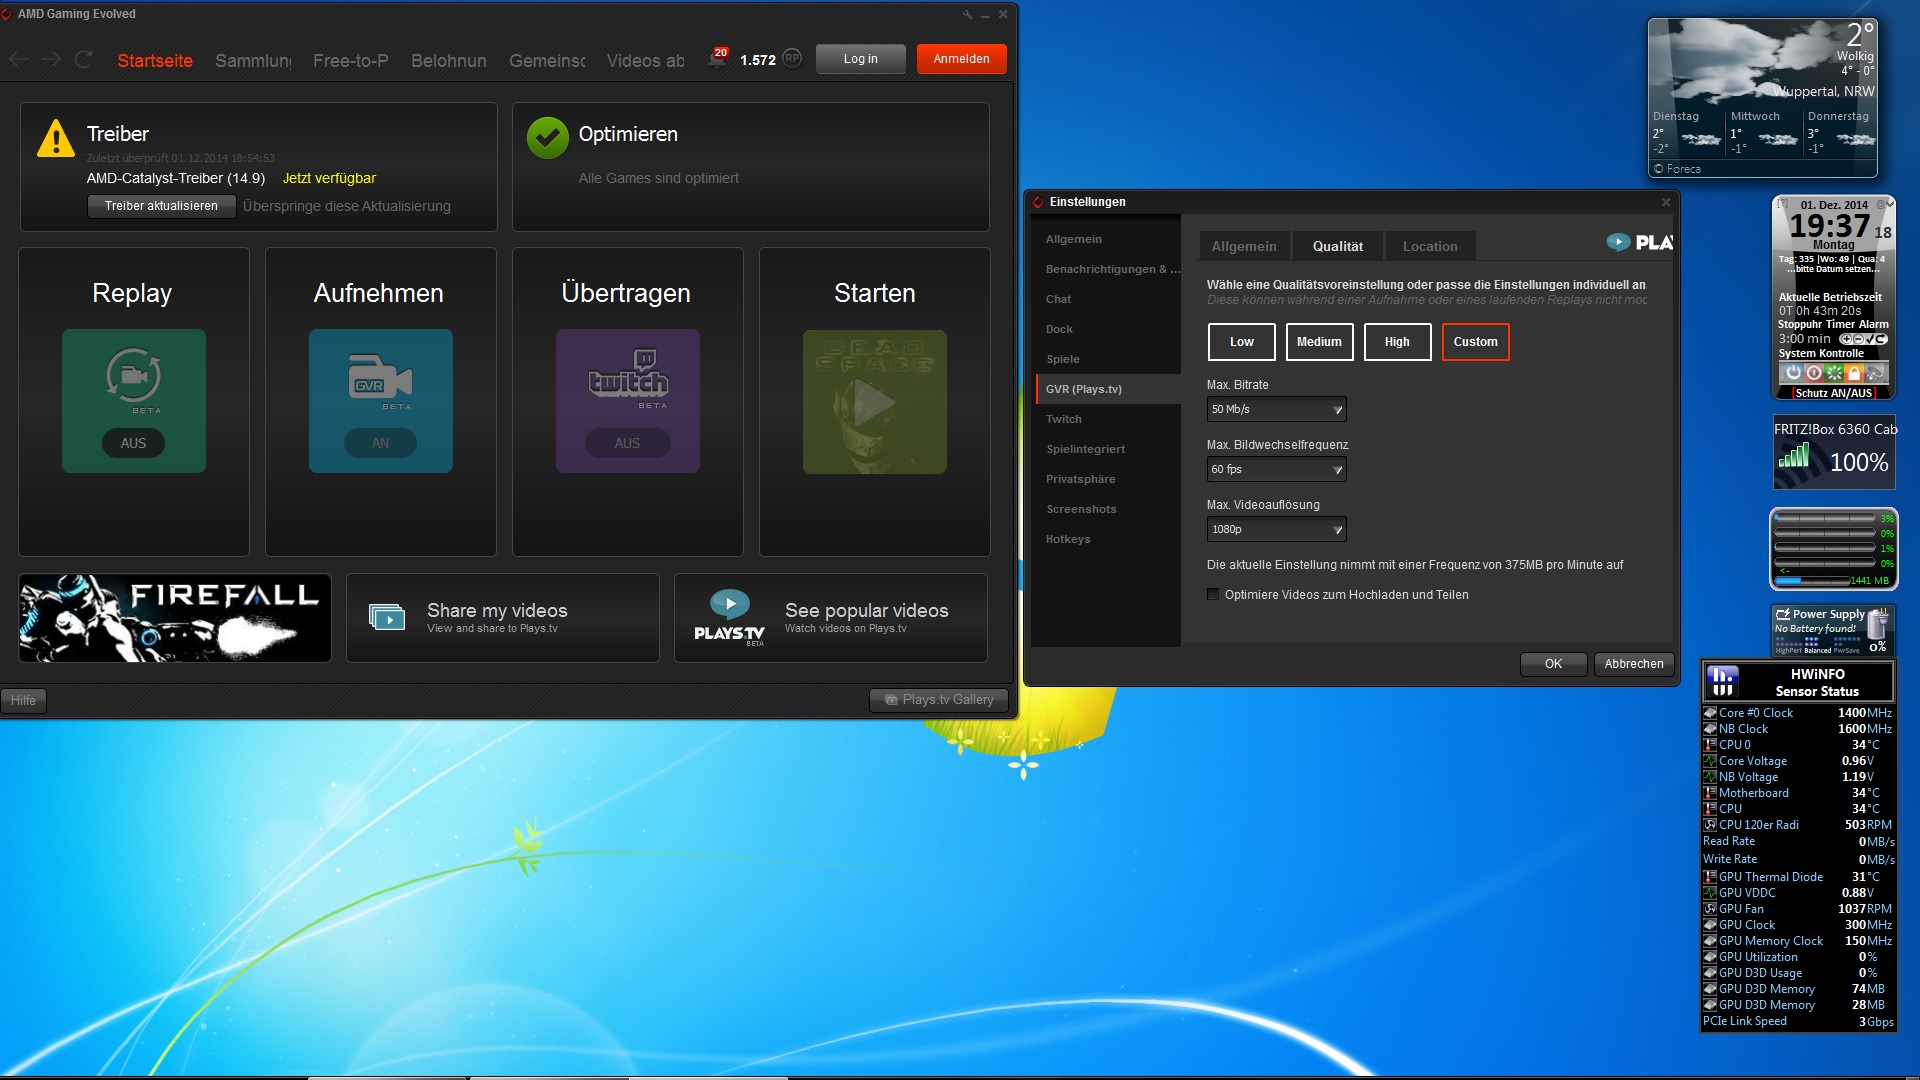
Task: Select the High quality preset
Action: pos(1397,342)
